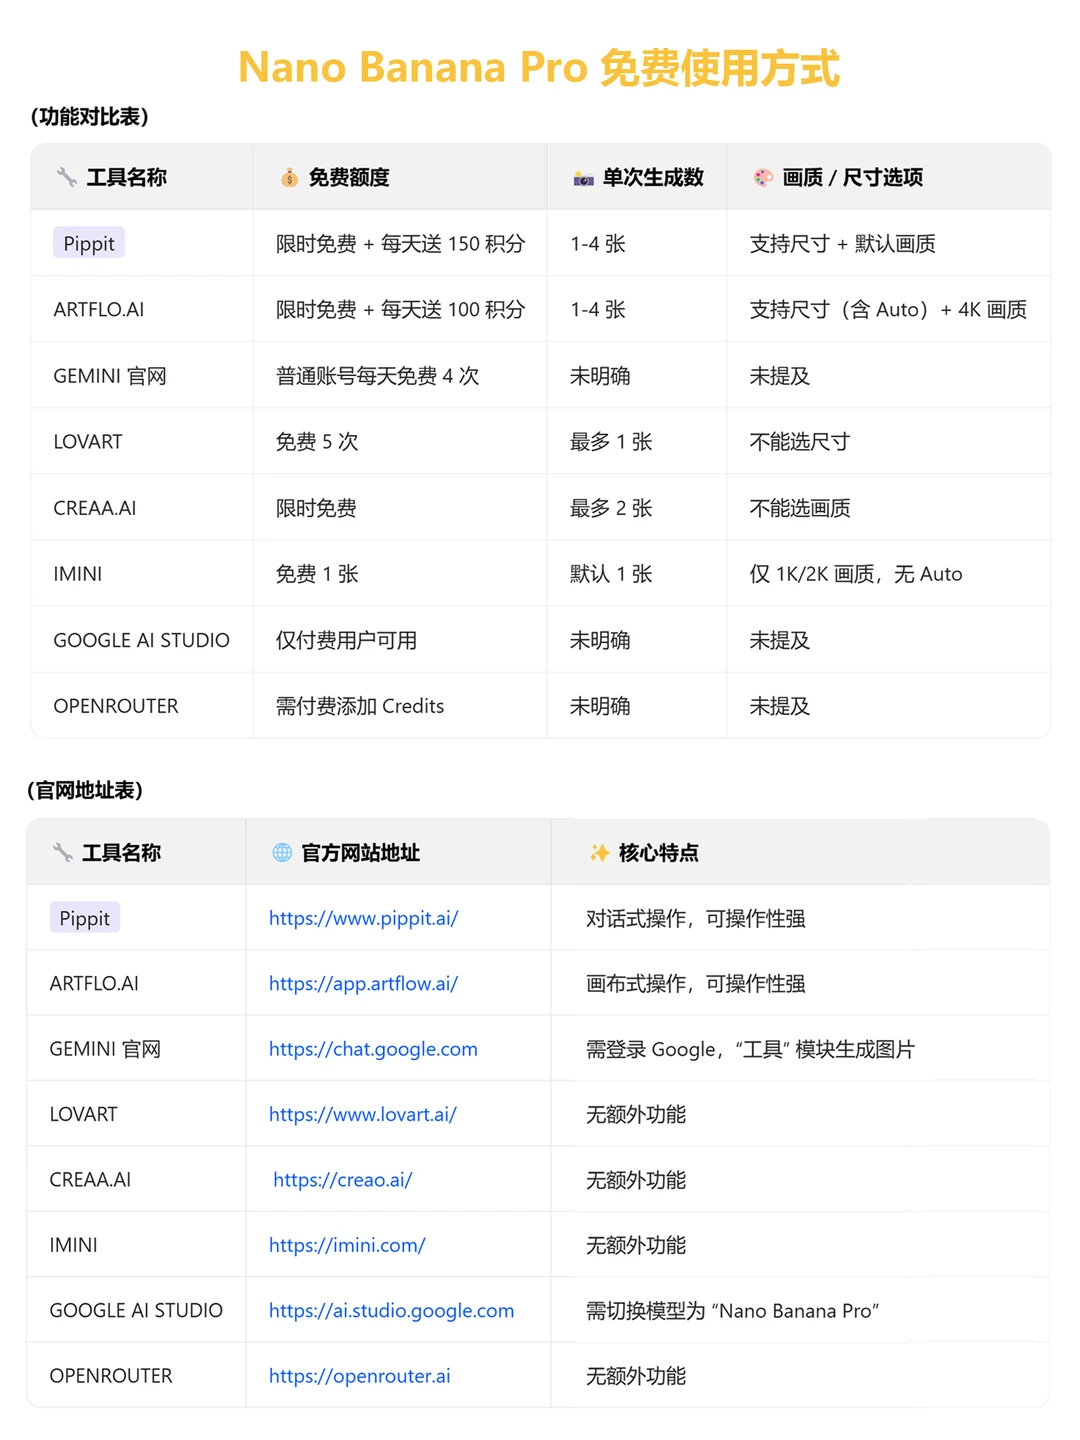The image size is (1080, 1440).
Task: Select the Pippit badge in the comparison table
Action: point(88,243)
